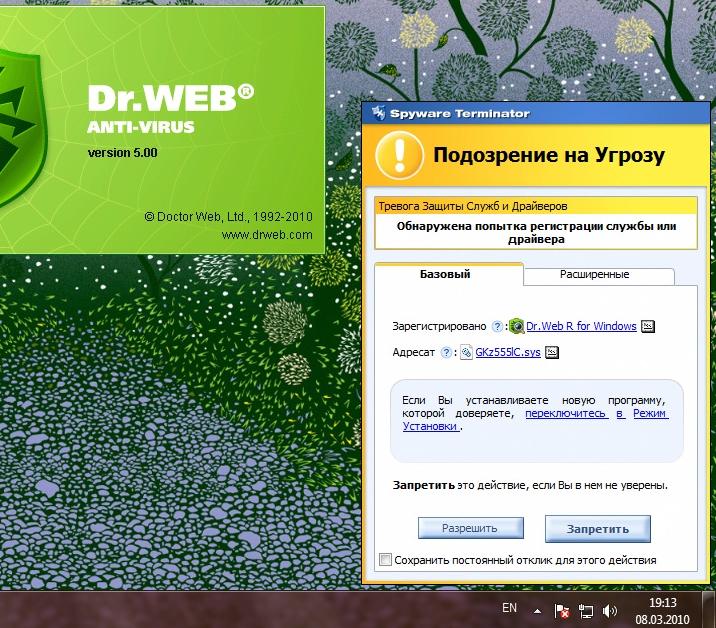716x628 pixels.
Task: Click the GKz555lC.sys file icon
Action: click(x=466, y=352)
